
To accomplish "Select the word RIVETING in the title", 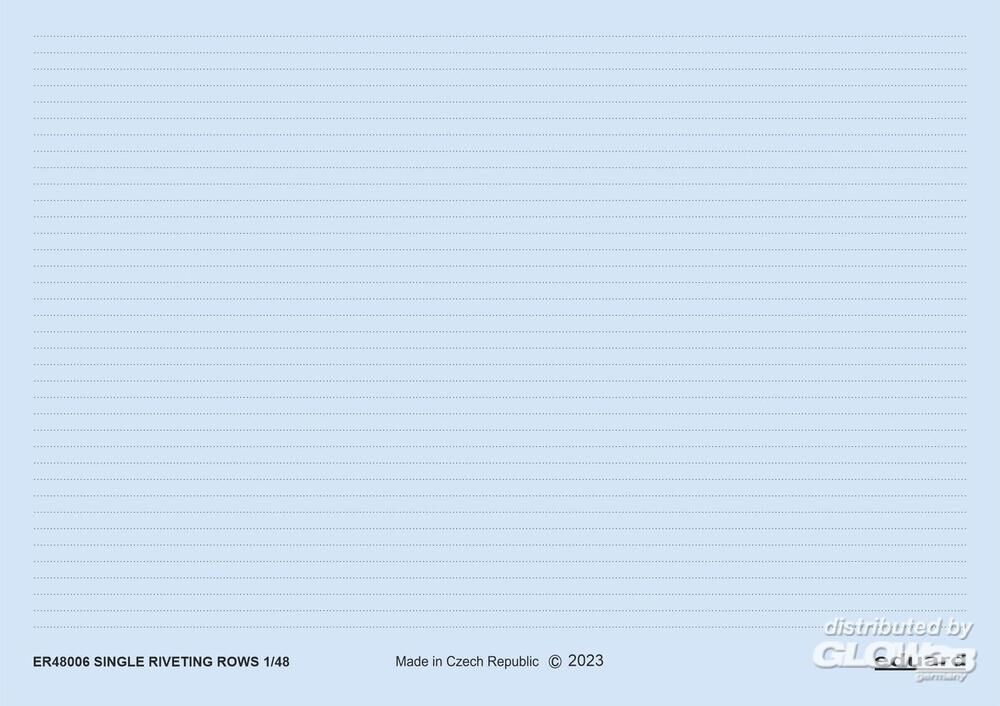I will pyautogui.click(x=186, y=662).
